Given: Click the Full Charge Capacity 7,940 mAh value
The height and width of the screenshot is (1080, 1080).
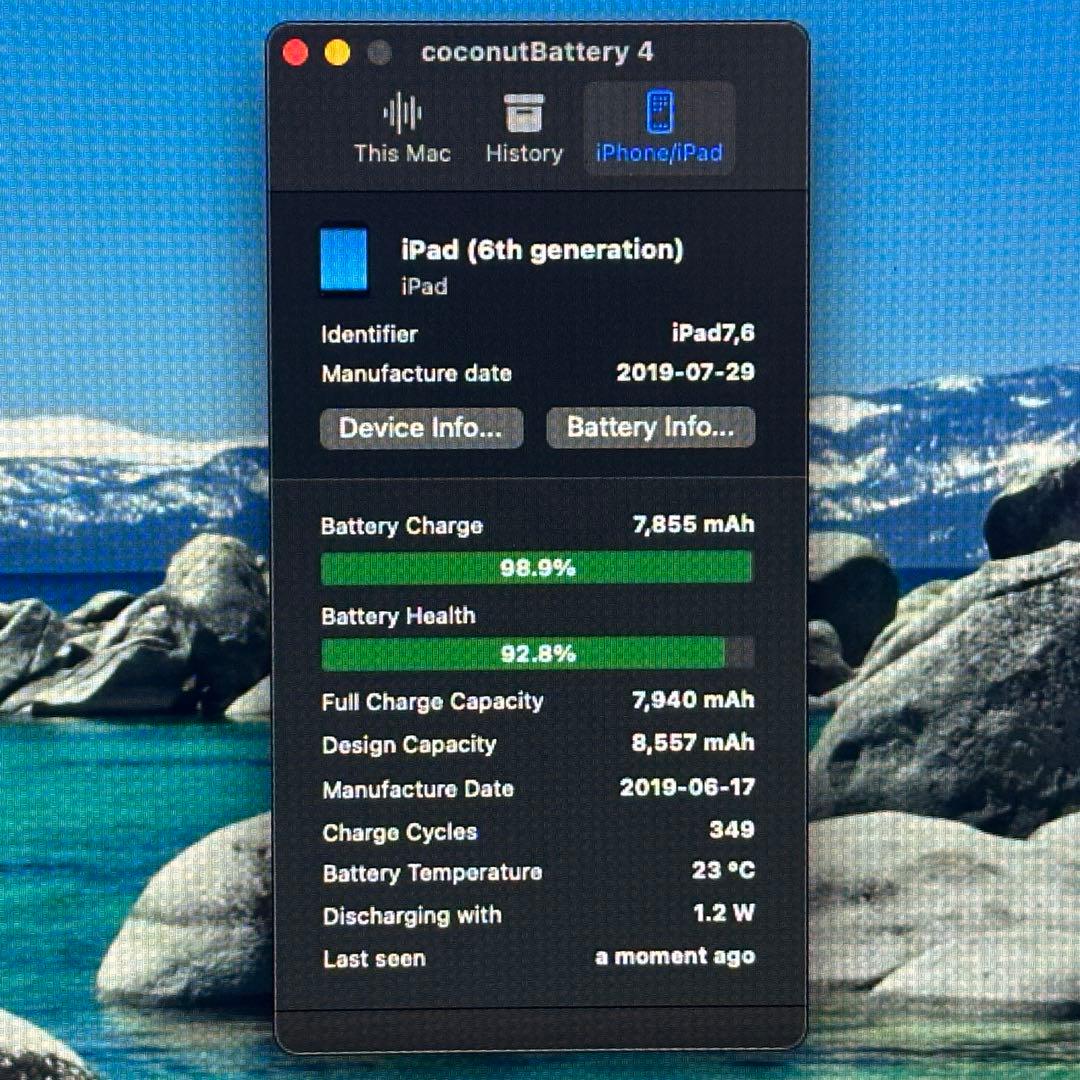Looking at the screenshot, I should coord(693,701).
